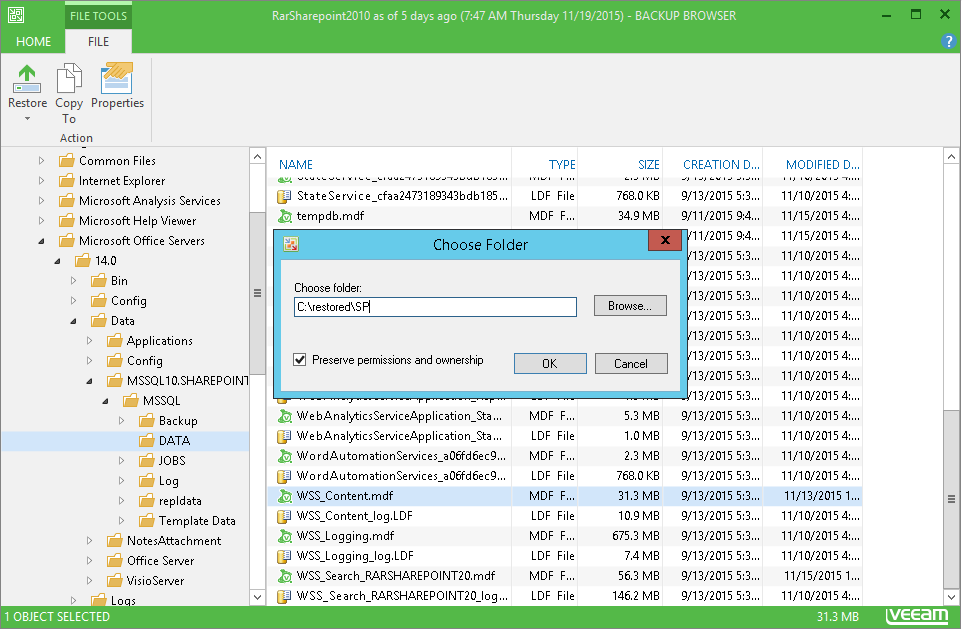Click the tempdb.mdf file icon

[284, 216]
